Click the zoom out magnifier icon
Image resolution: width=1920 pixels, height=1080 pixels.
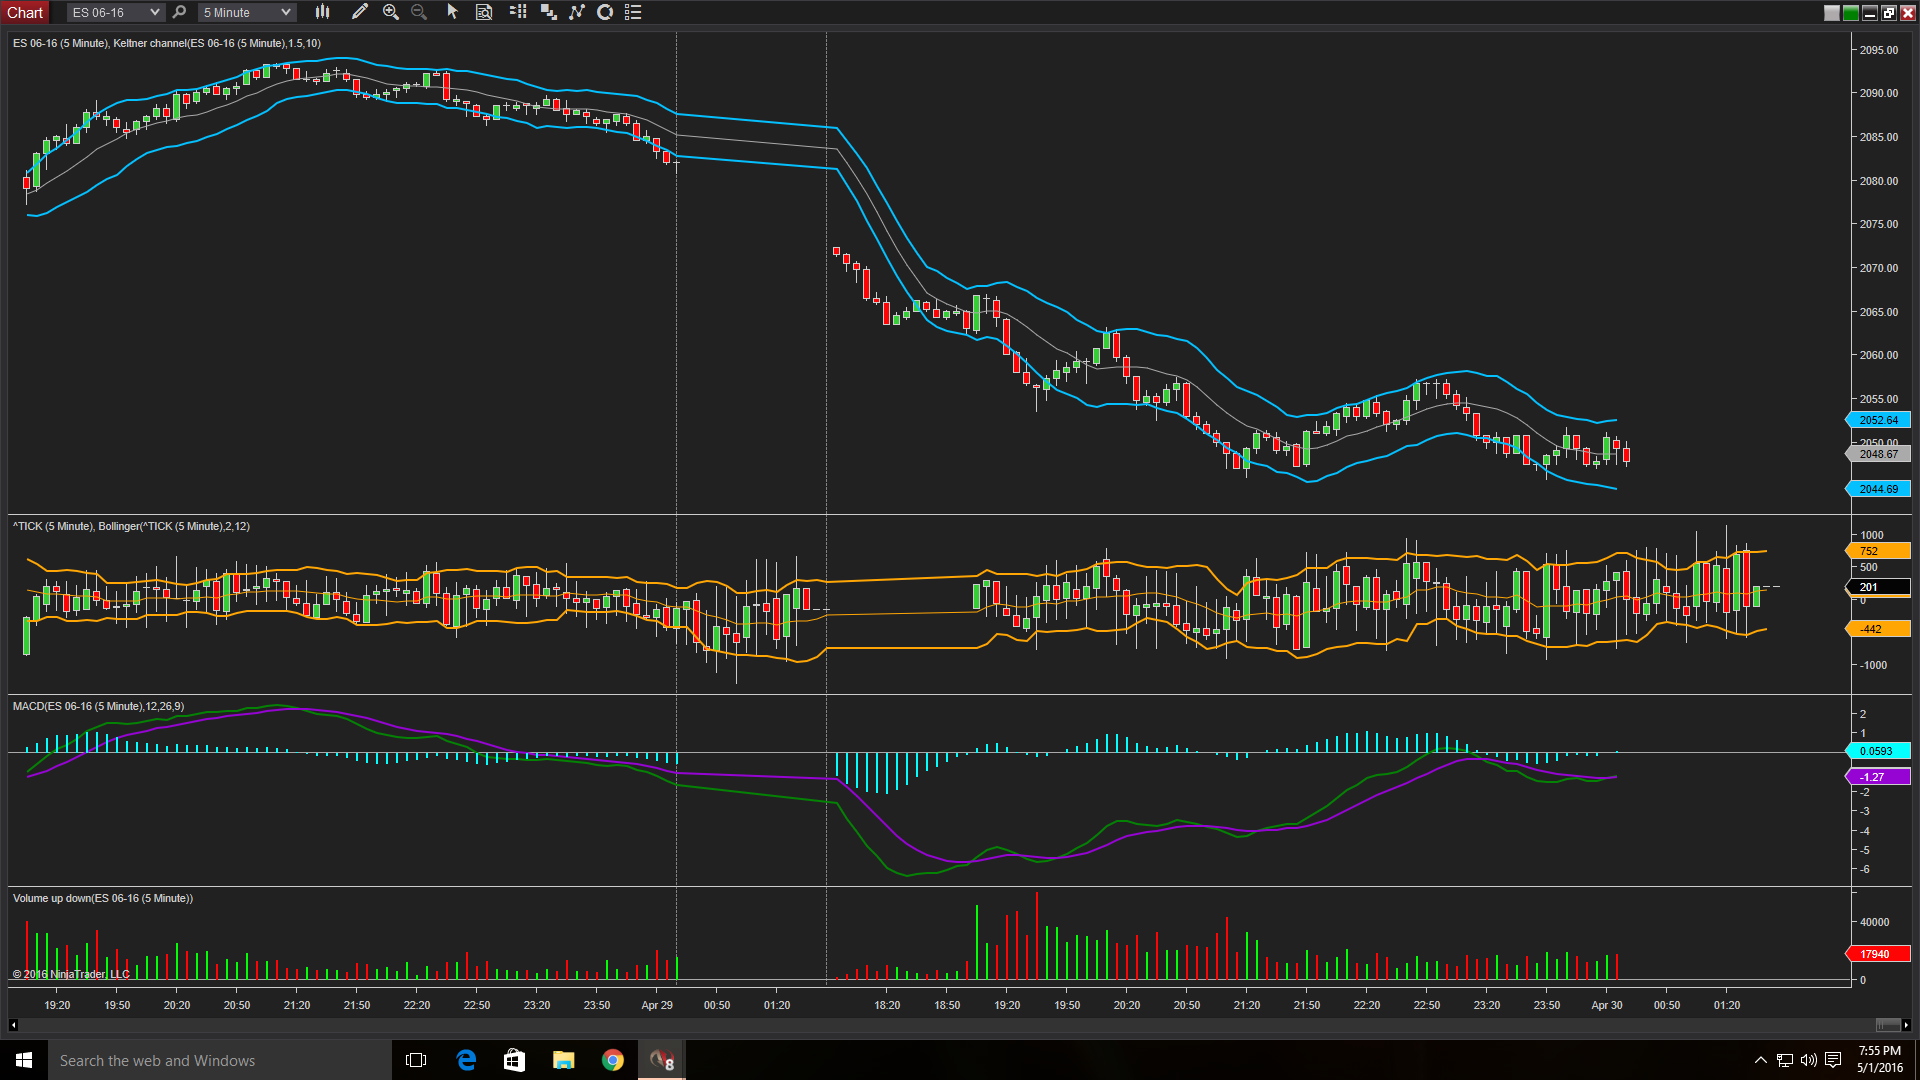(419, 12)
